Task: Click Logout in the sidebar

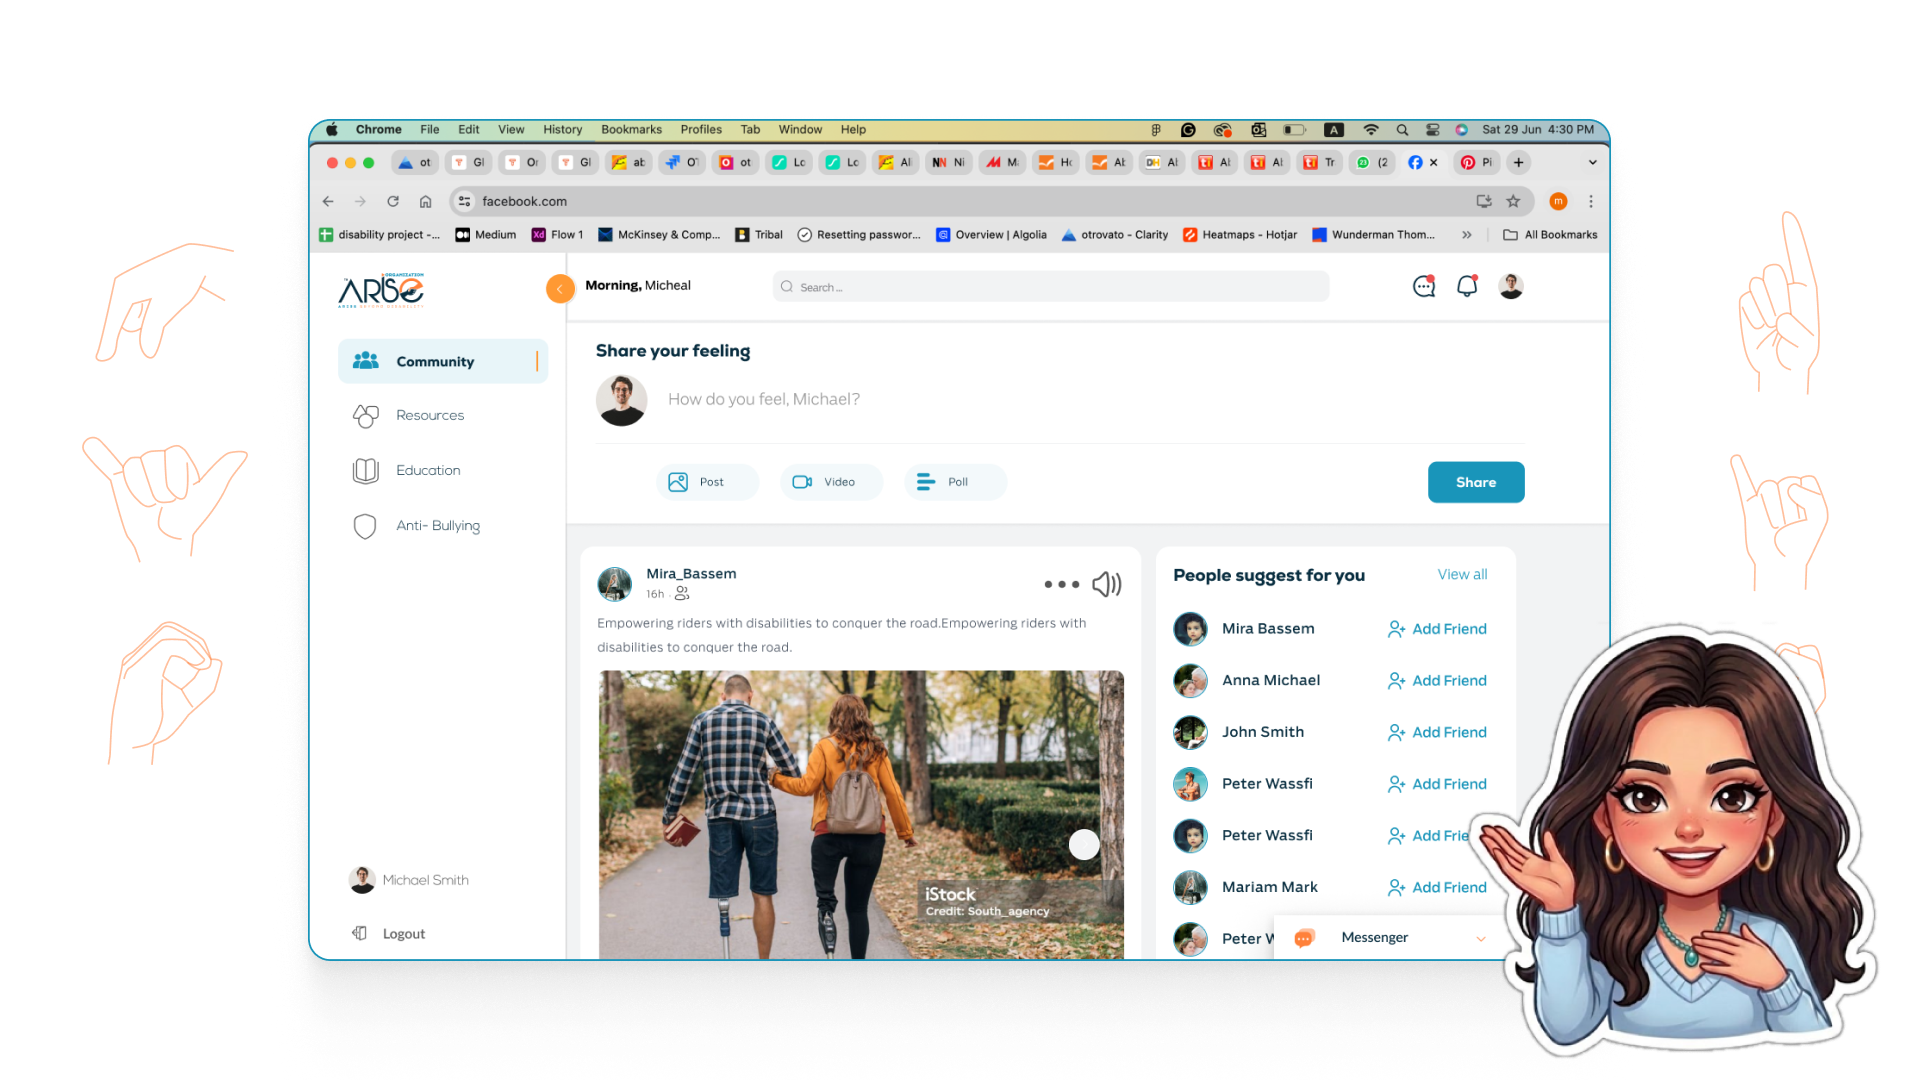Action: (404, 934)
